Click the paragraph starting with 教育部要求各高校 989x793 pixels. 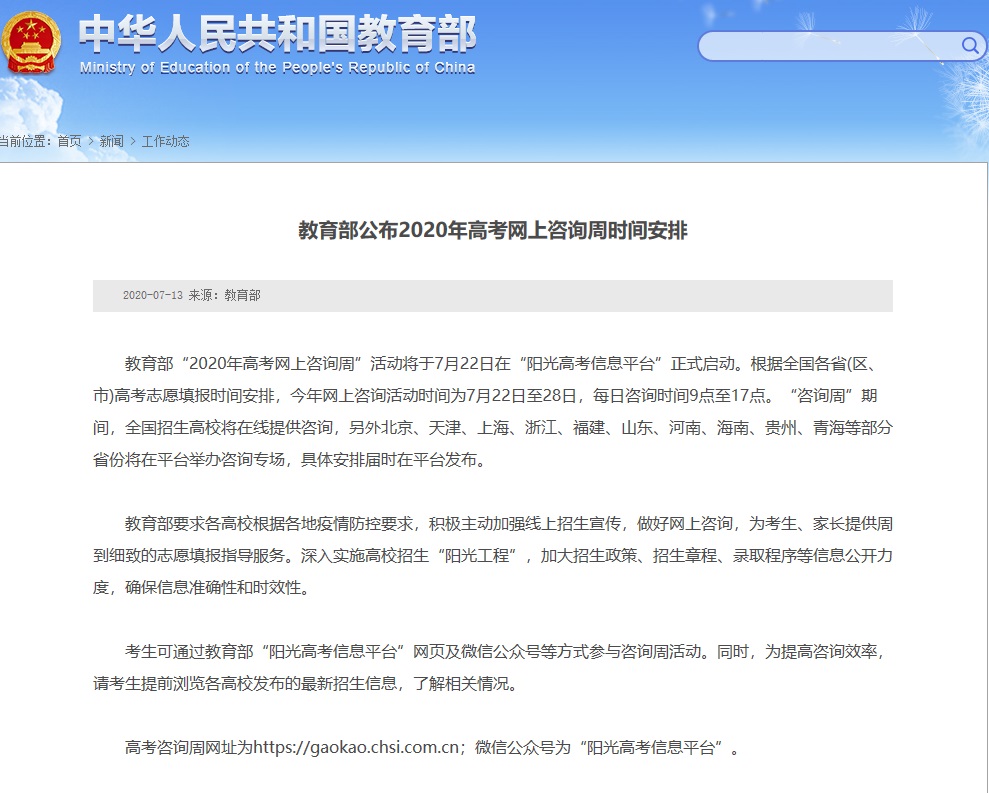493,555
